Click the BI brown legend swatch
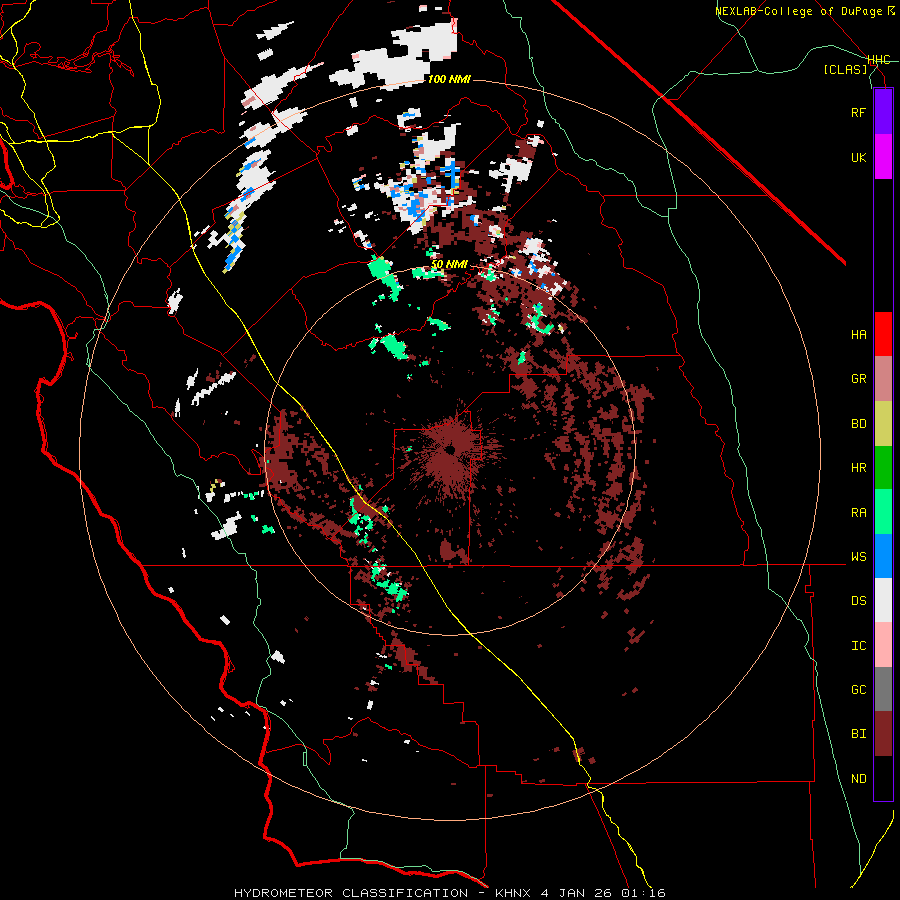900x900 pixels. pyautogui.click(x=883, y=734)
